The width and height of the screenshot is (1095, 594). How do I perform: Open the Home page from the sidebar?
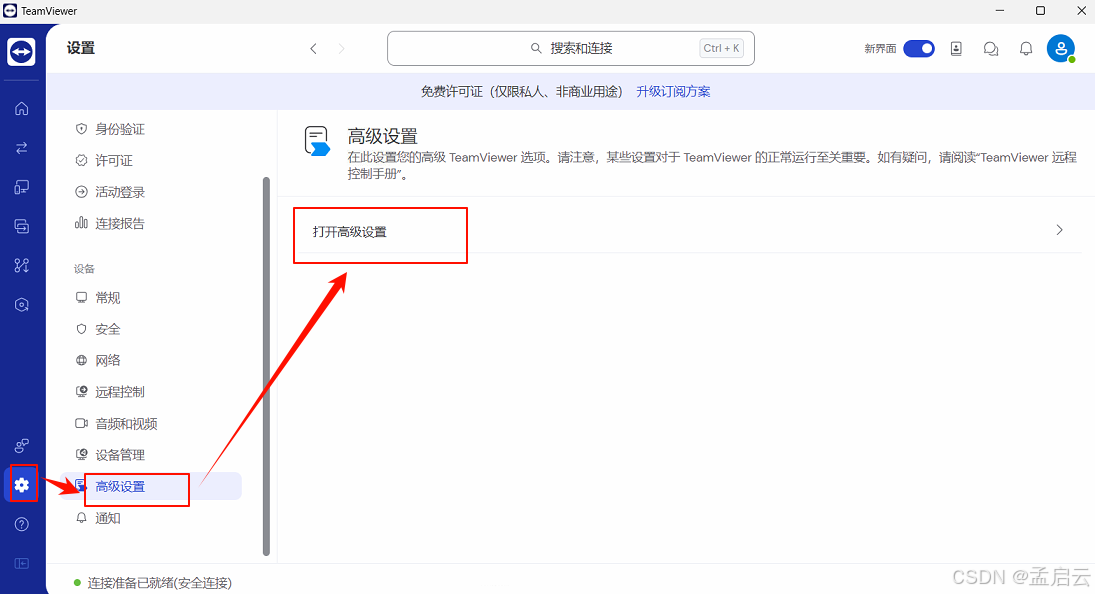(x=22, y=108)
